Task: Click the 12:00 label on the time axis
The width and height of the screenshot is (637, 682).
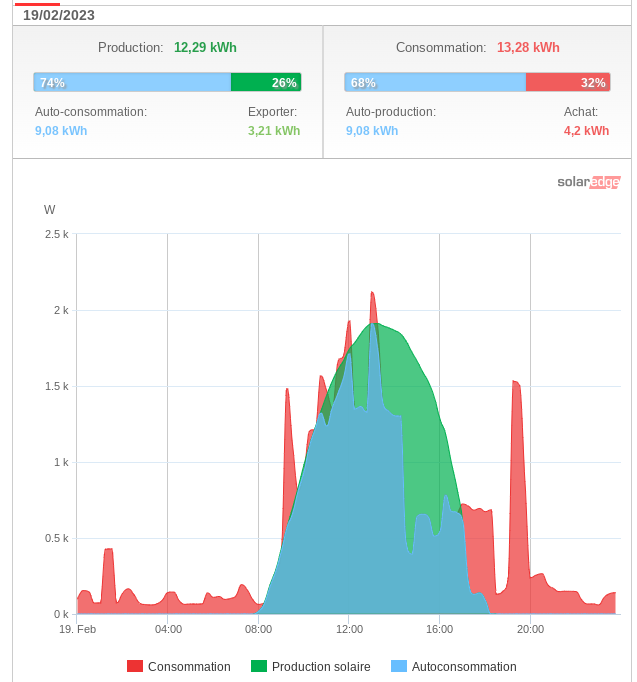Action: [349, 629]
